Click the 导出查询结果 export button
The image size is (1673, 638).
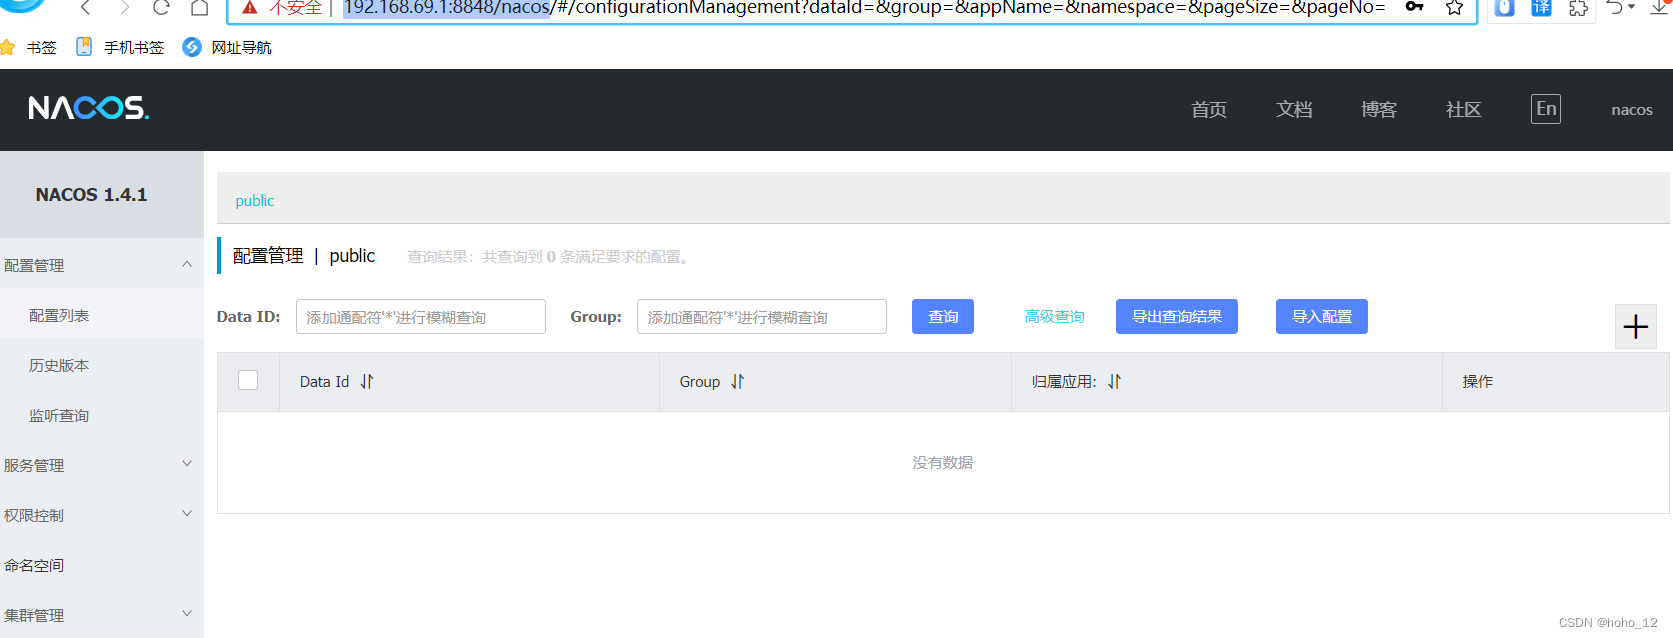coord(1177,317)
